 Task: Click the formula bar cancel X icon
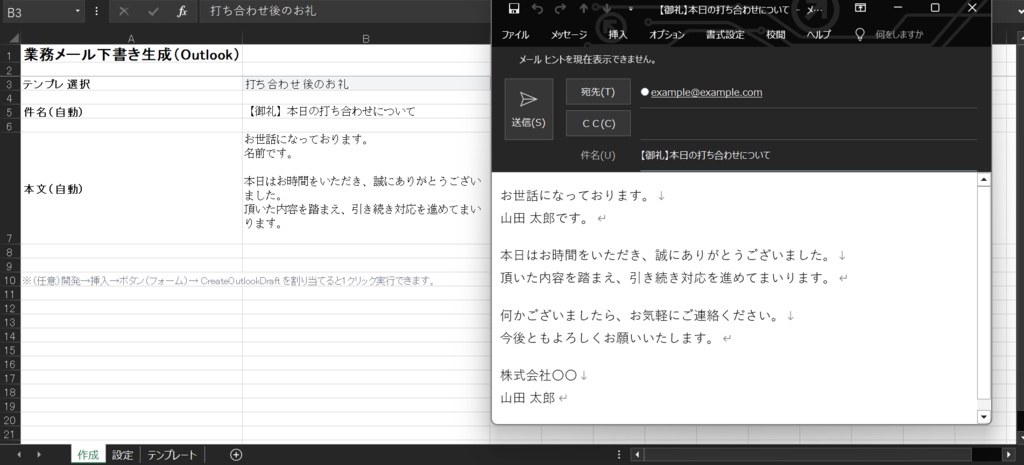pyautogui.click(x=124, y=11)
